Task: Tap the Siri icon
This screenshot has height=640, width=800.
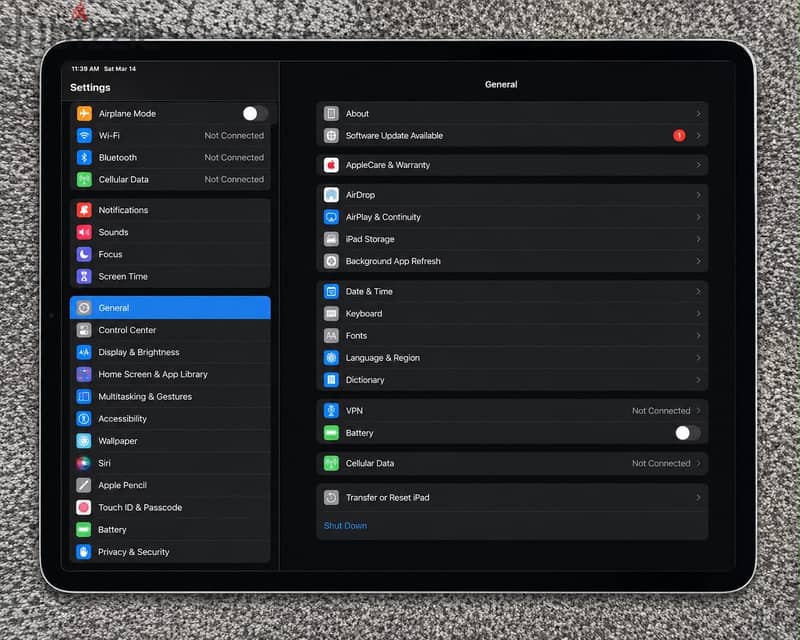Action: [84, 463]
